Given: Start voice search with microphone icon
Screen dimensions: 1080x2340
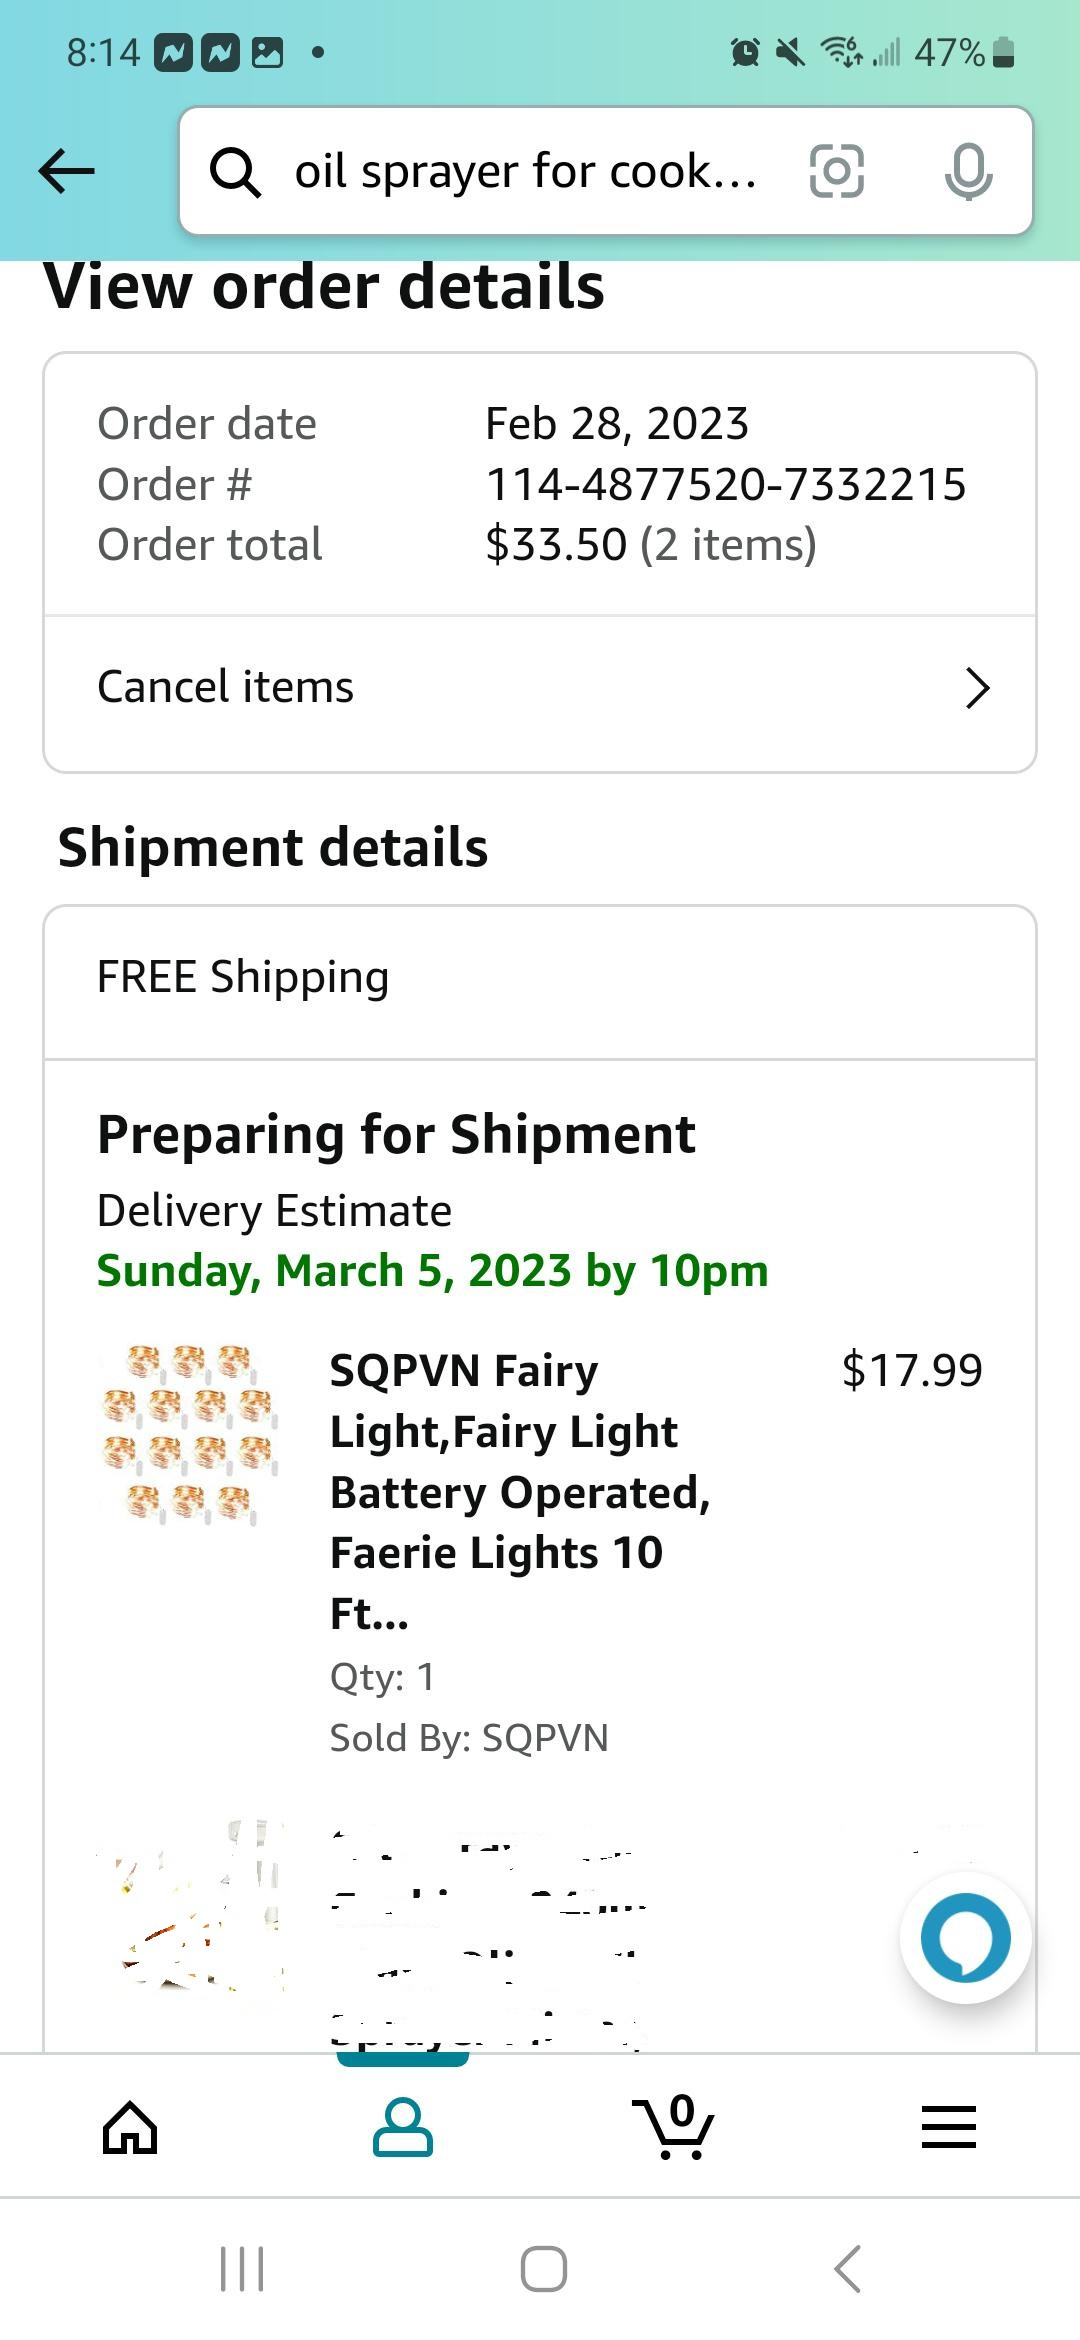Looking at the screenshot, I should [x=968, y=171].
